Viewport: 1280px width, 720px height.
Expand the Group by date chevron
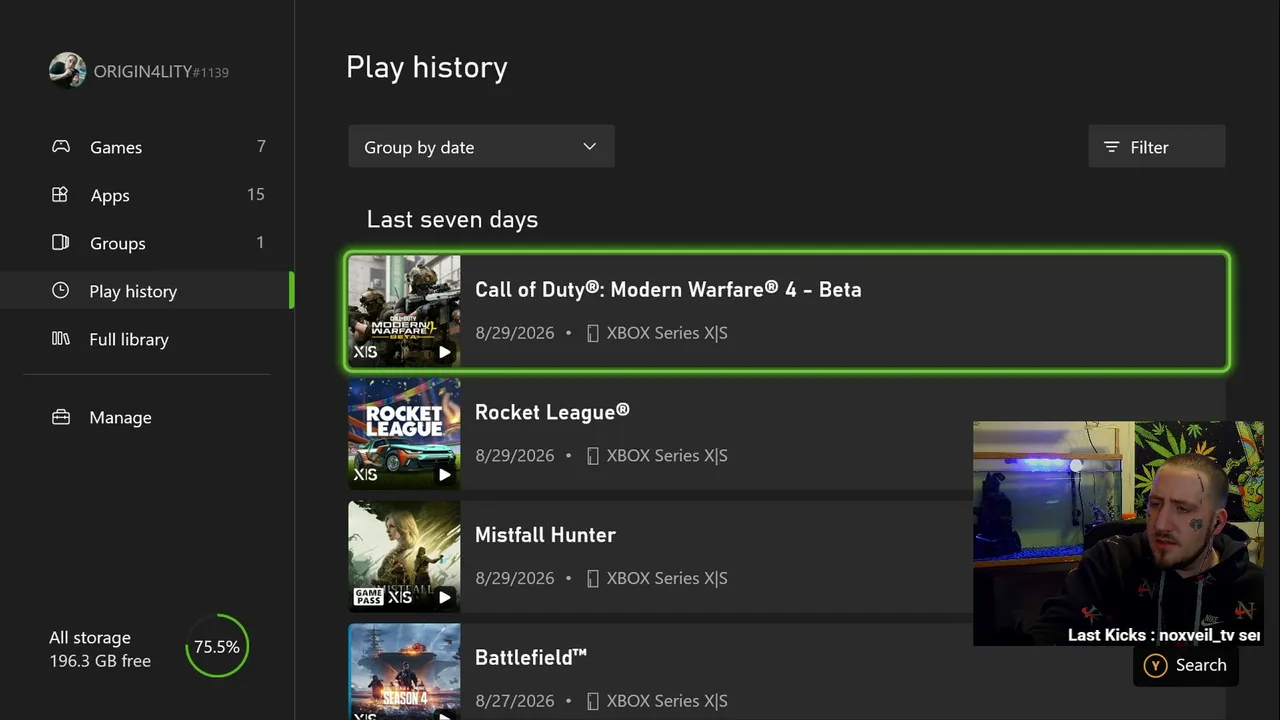[589, 147]
